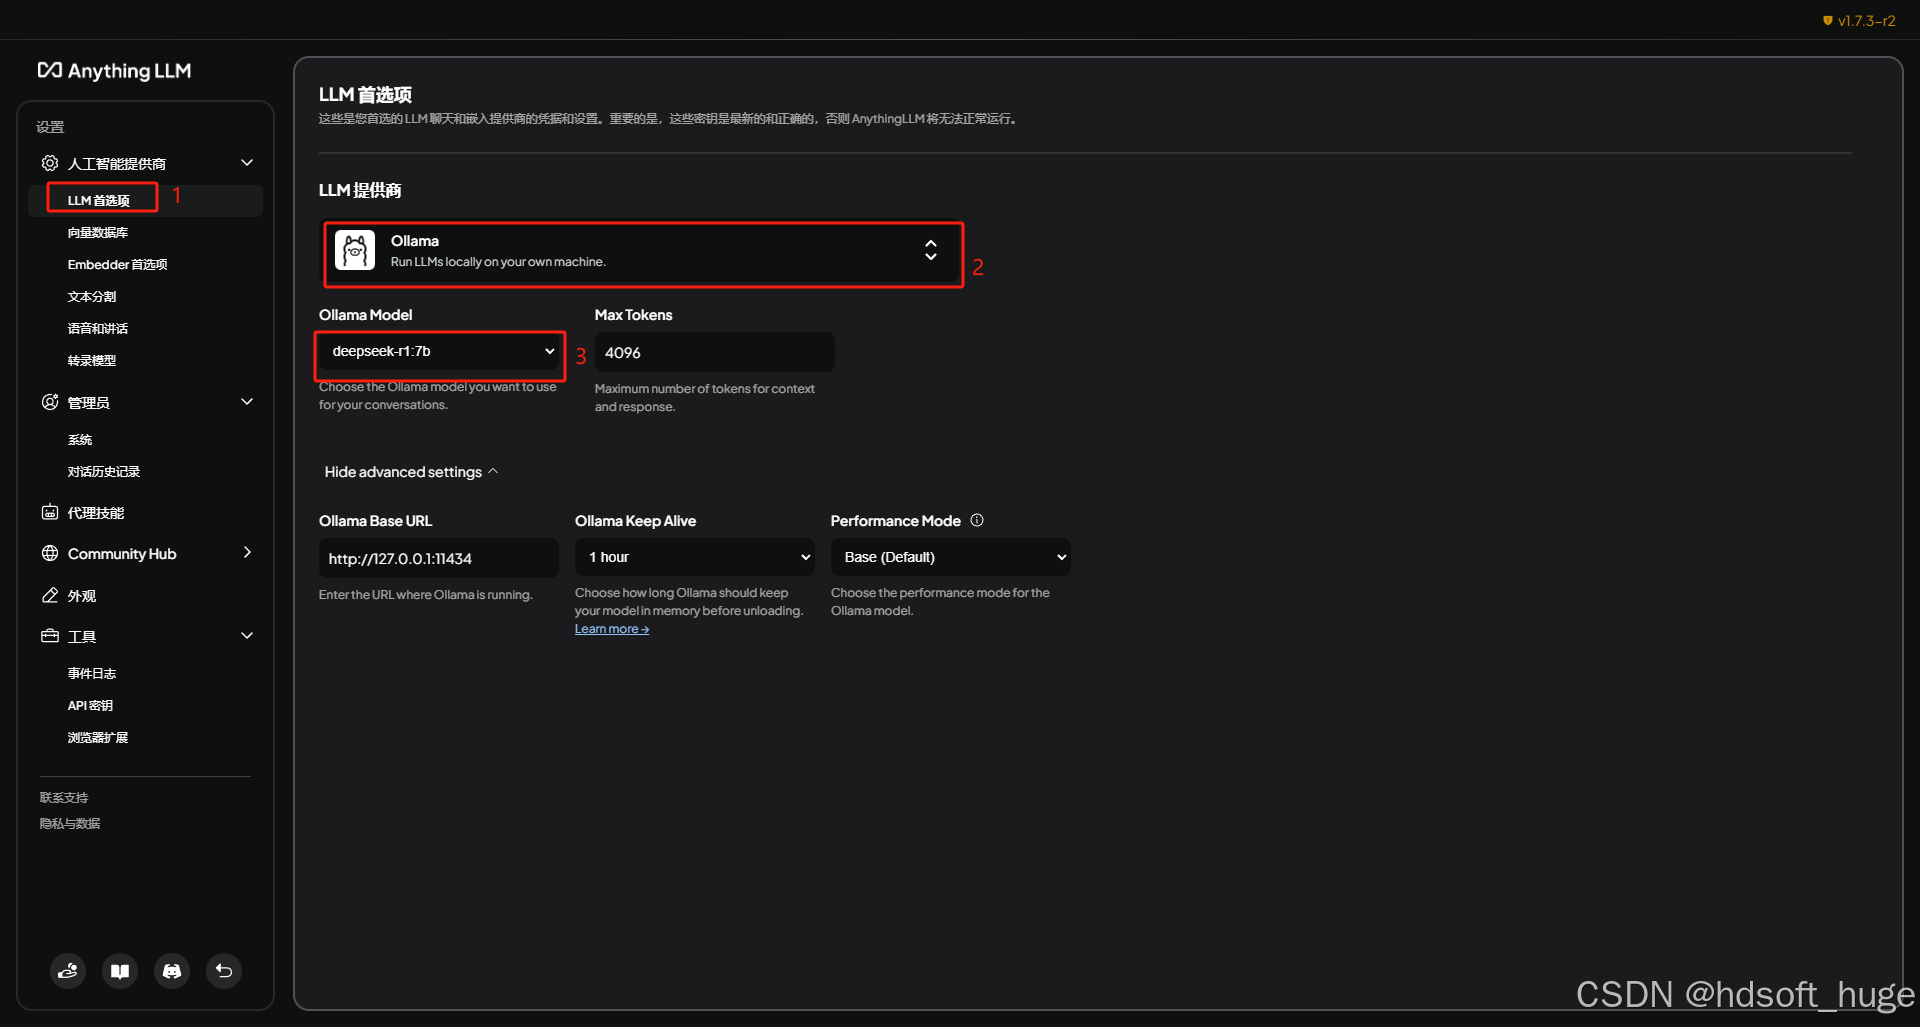Open 浏览器扩展 page
This screenshot has width=1920, height=1027.
pyautogui.click(x=98, y=737)
